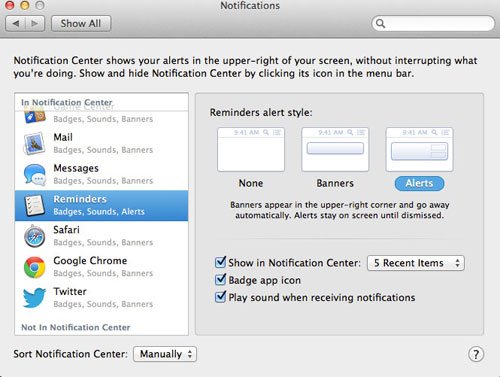Click the None style label
The height and width of the screenshot is (377, 500).
tap(251, 183)
